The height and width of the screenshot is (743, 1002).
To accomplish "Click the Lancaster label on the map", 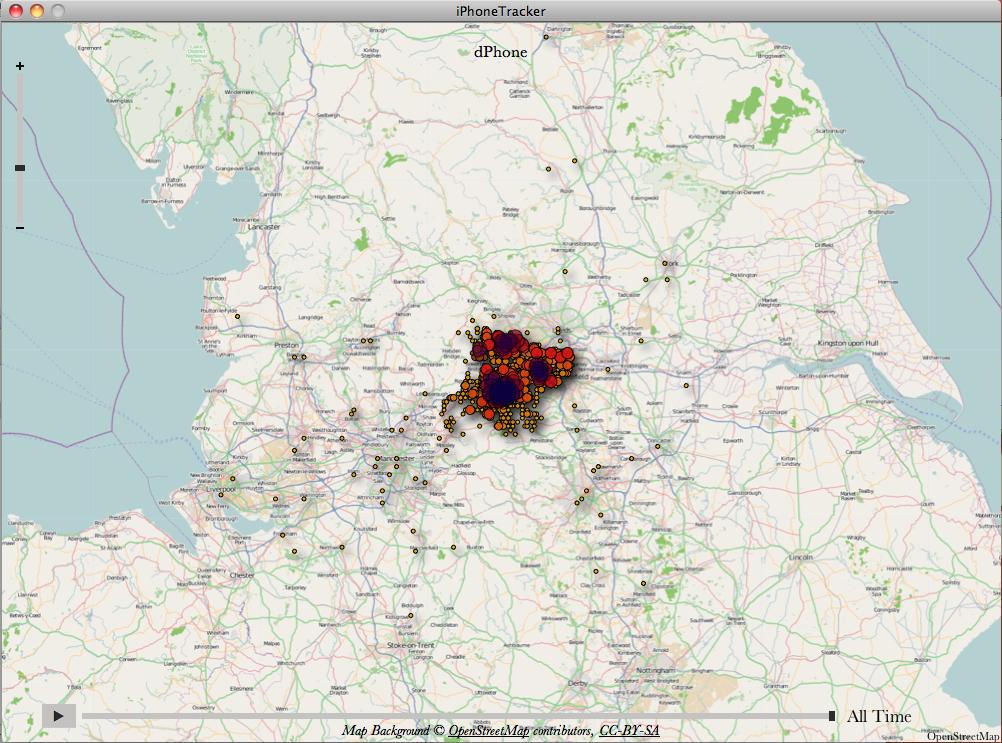I will point(264,227).
